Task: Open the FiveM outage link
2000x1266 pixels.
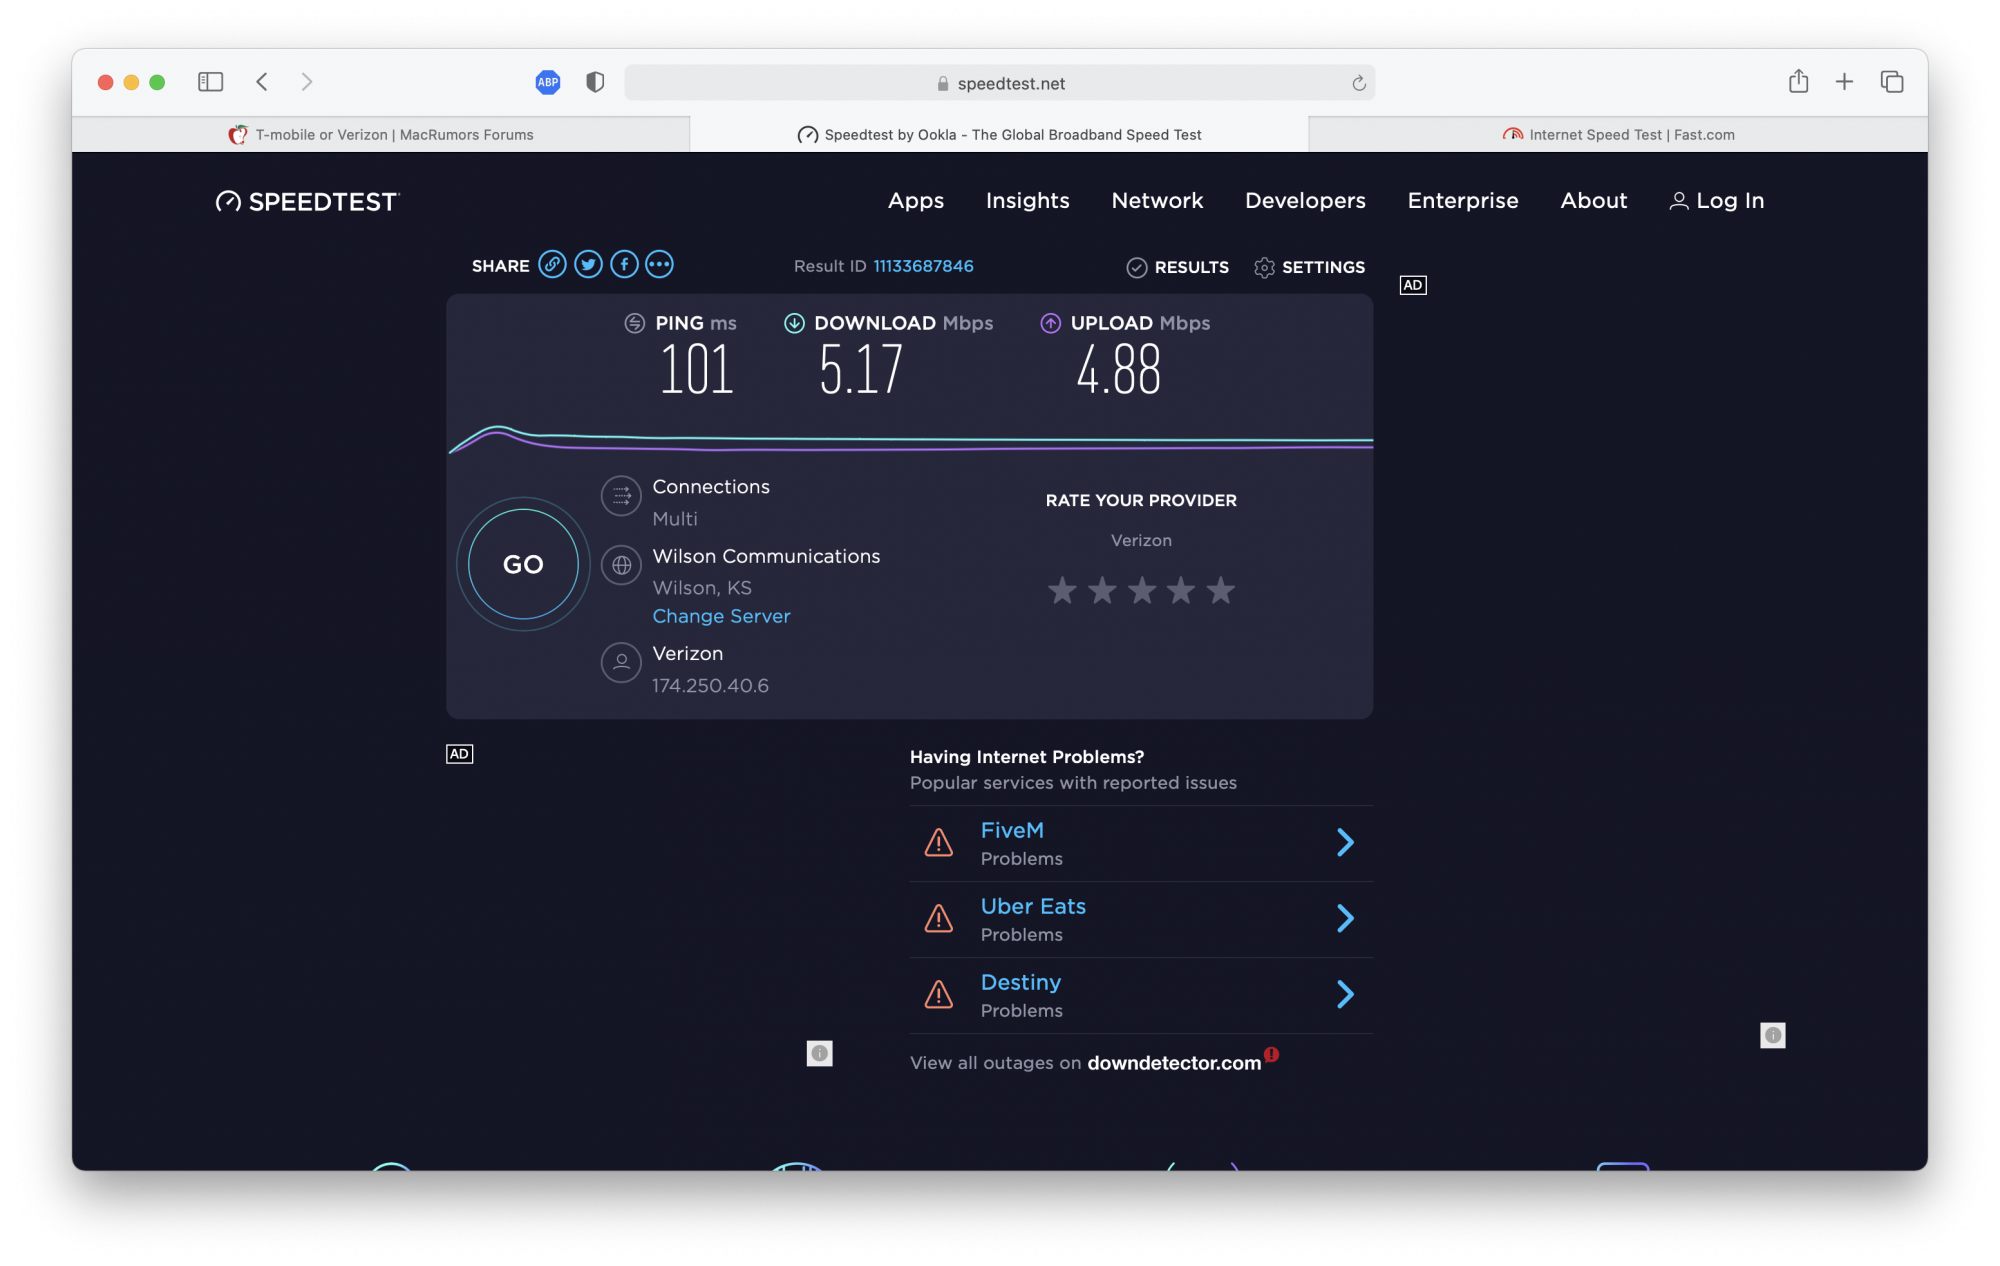Action: pyautogui.click(x=1012, y=831)
